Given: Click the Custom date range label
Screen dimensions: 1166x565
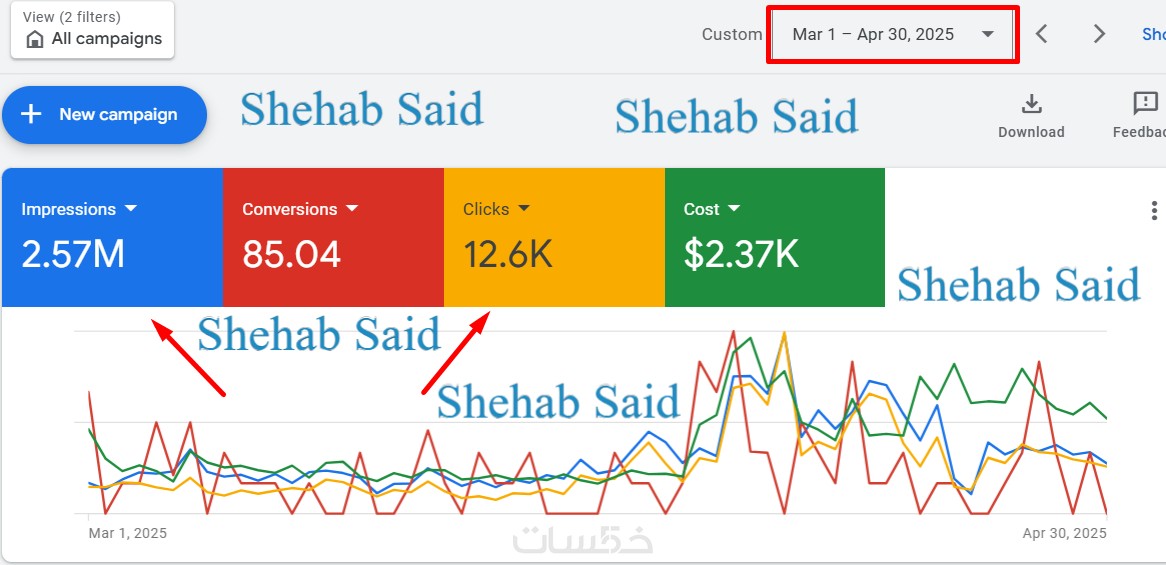Looking at the screenshot, I should pos(731,34).
